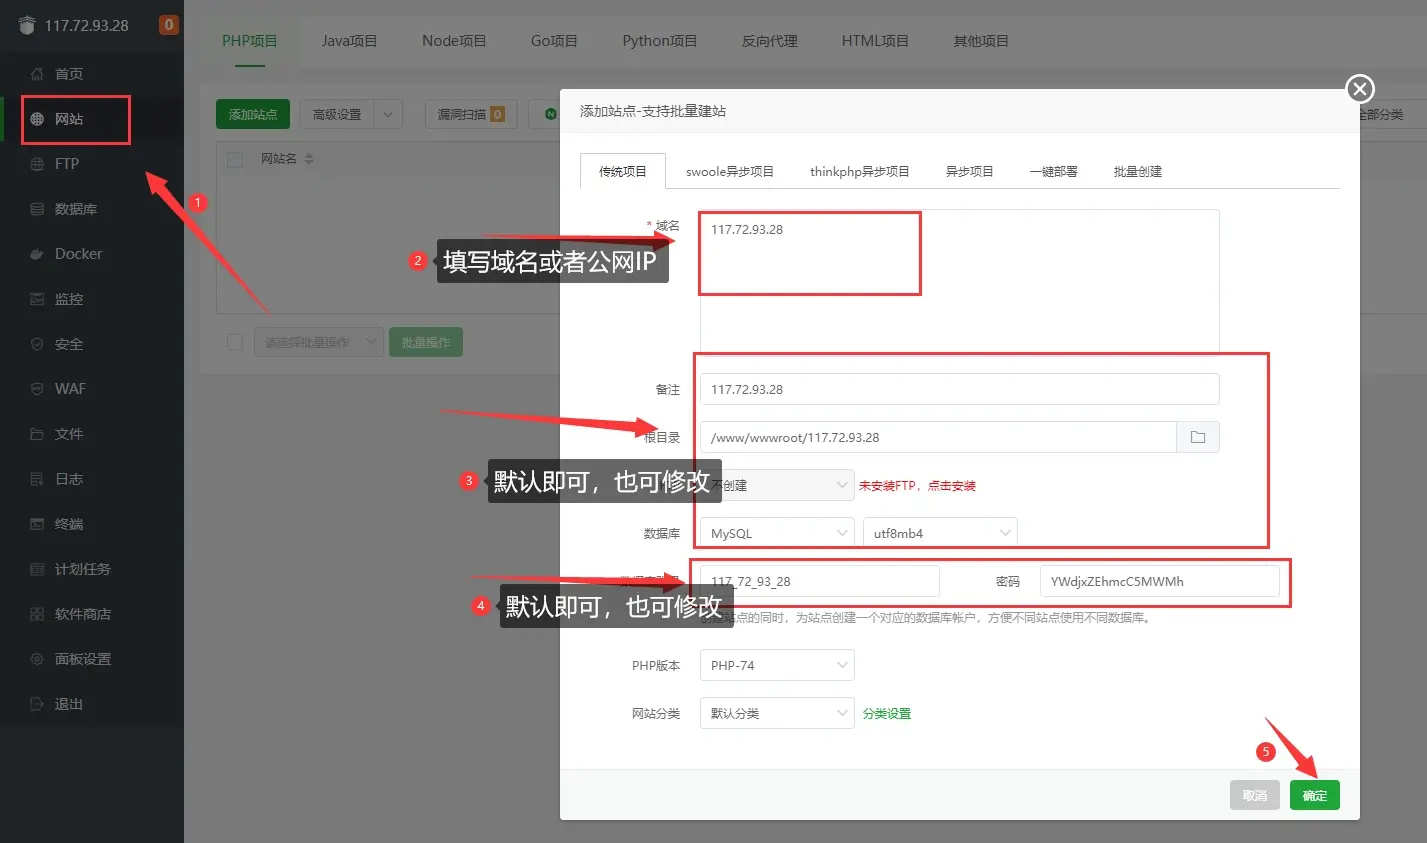1427x843 pixels.
Task: Click the 数据库 database icon in sidebar
Action: [38, 209]
